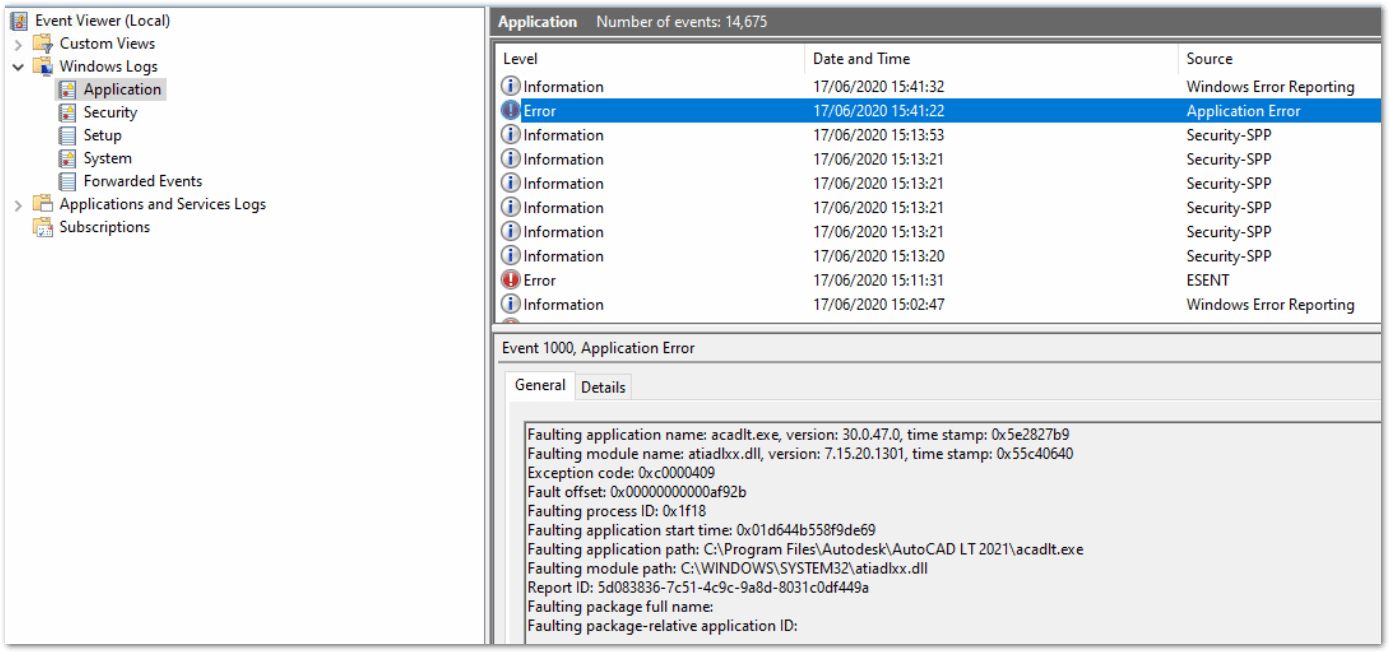This screenshot has height=653, width=1390.
Task: Expand the Custom Views tree node
Action: click(20, 43)
